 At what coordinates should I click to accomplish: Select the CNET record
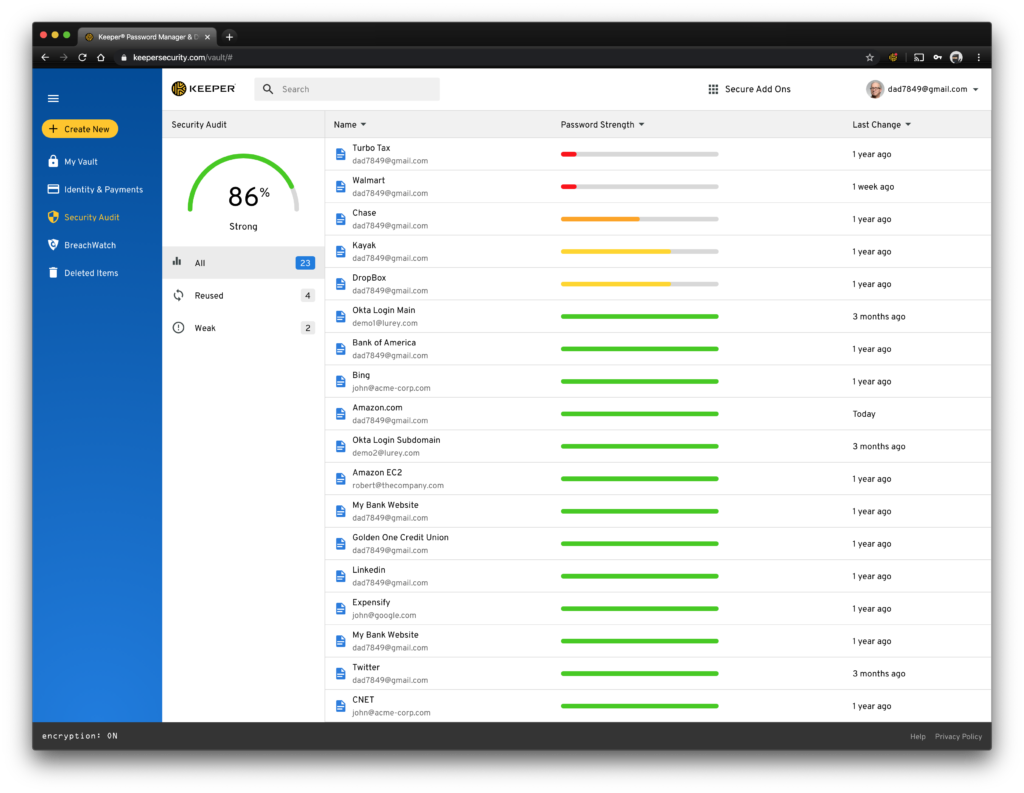tap(658, 706)
